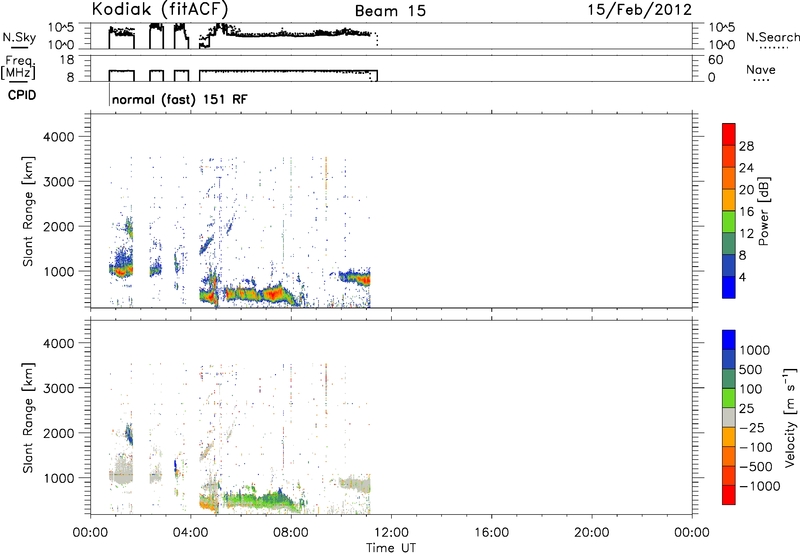Click the date 15/Feb/2012
The width and height of the screenshot is (800, 554).
tap(639, 10)
